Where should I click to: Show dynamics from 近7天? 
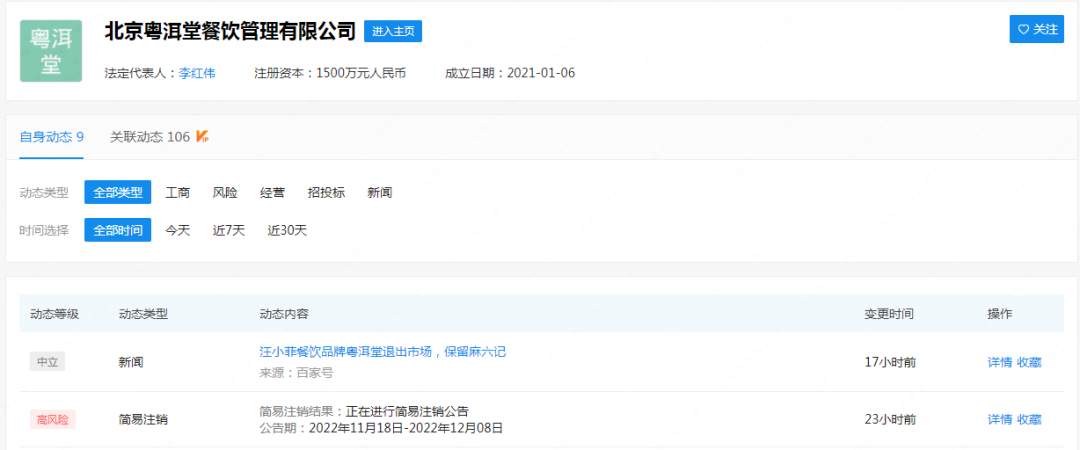[229, 229]
